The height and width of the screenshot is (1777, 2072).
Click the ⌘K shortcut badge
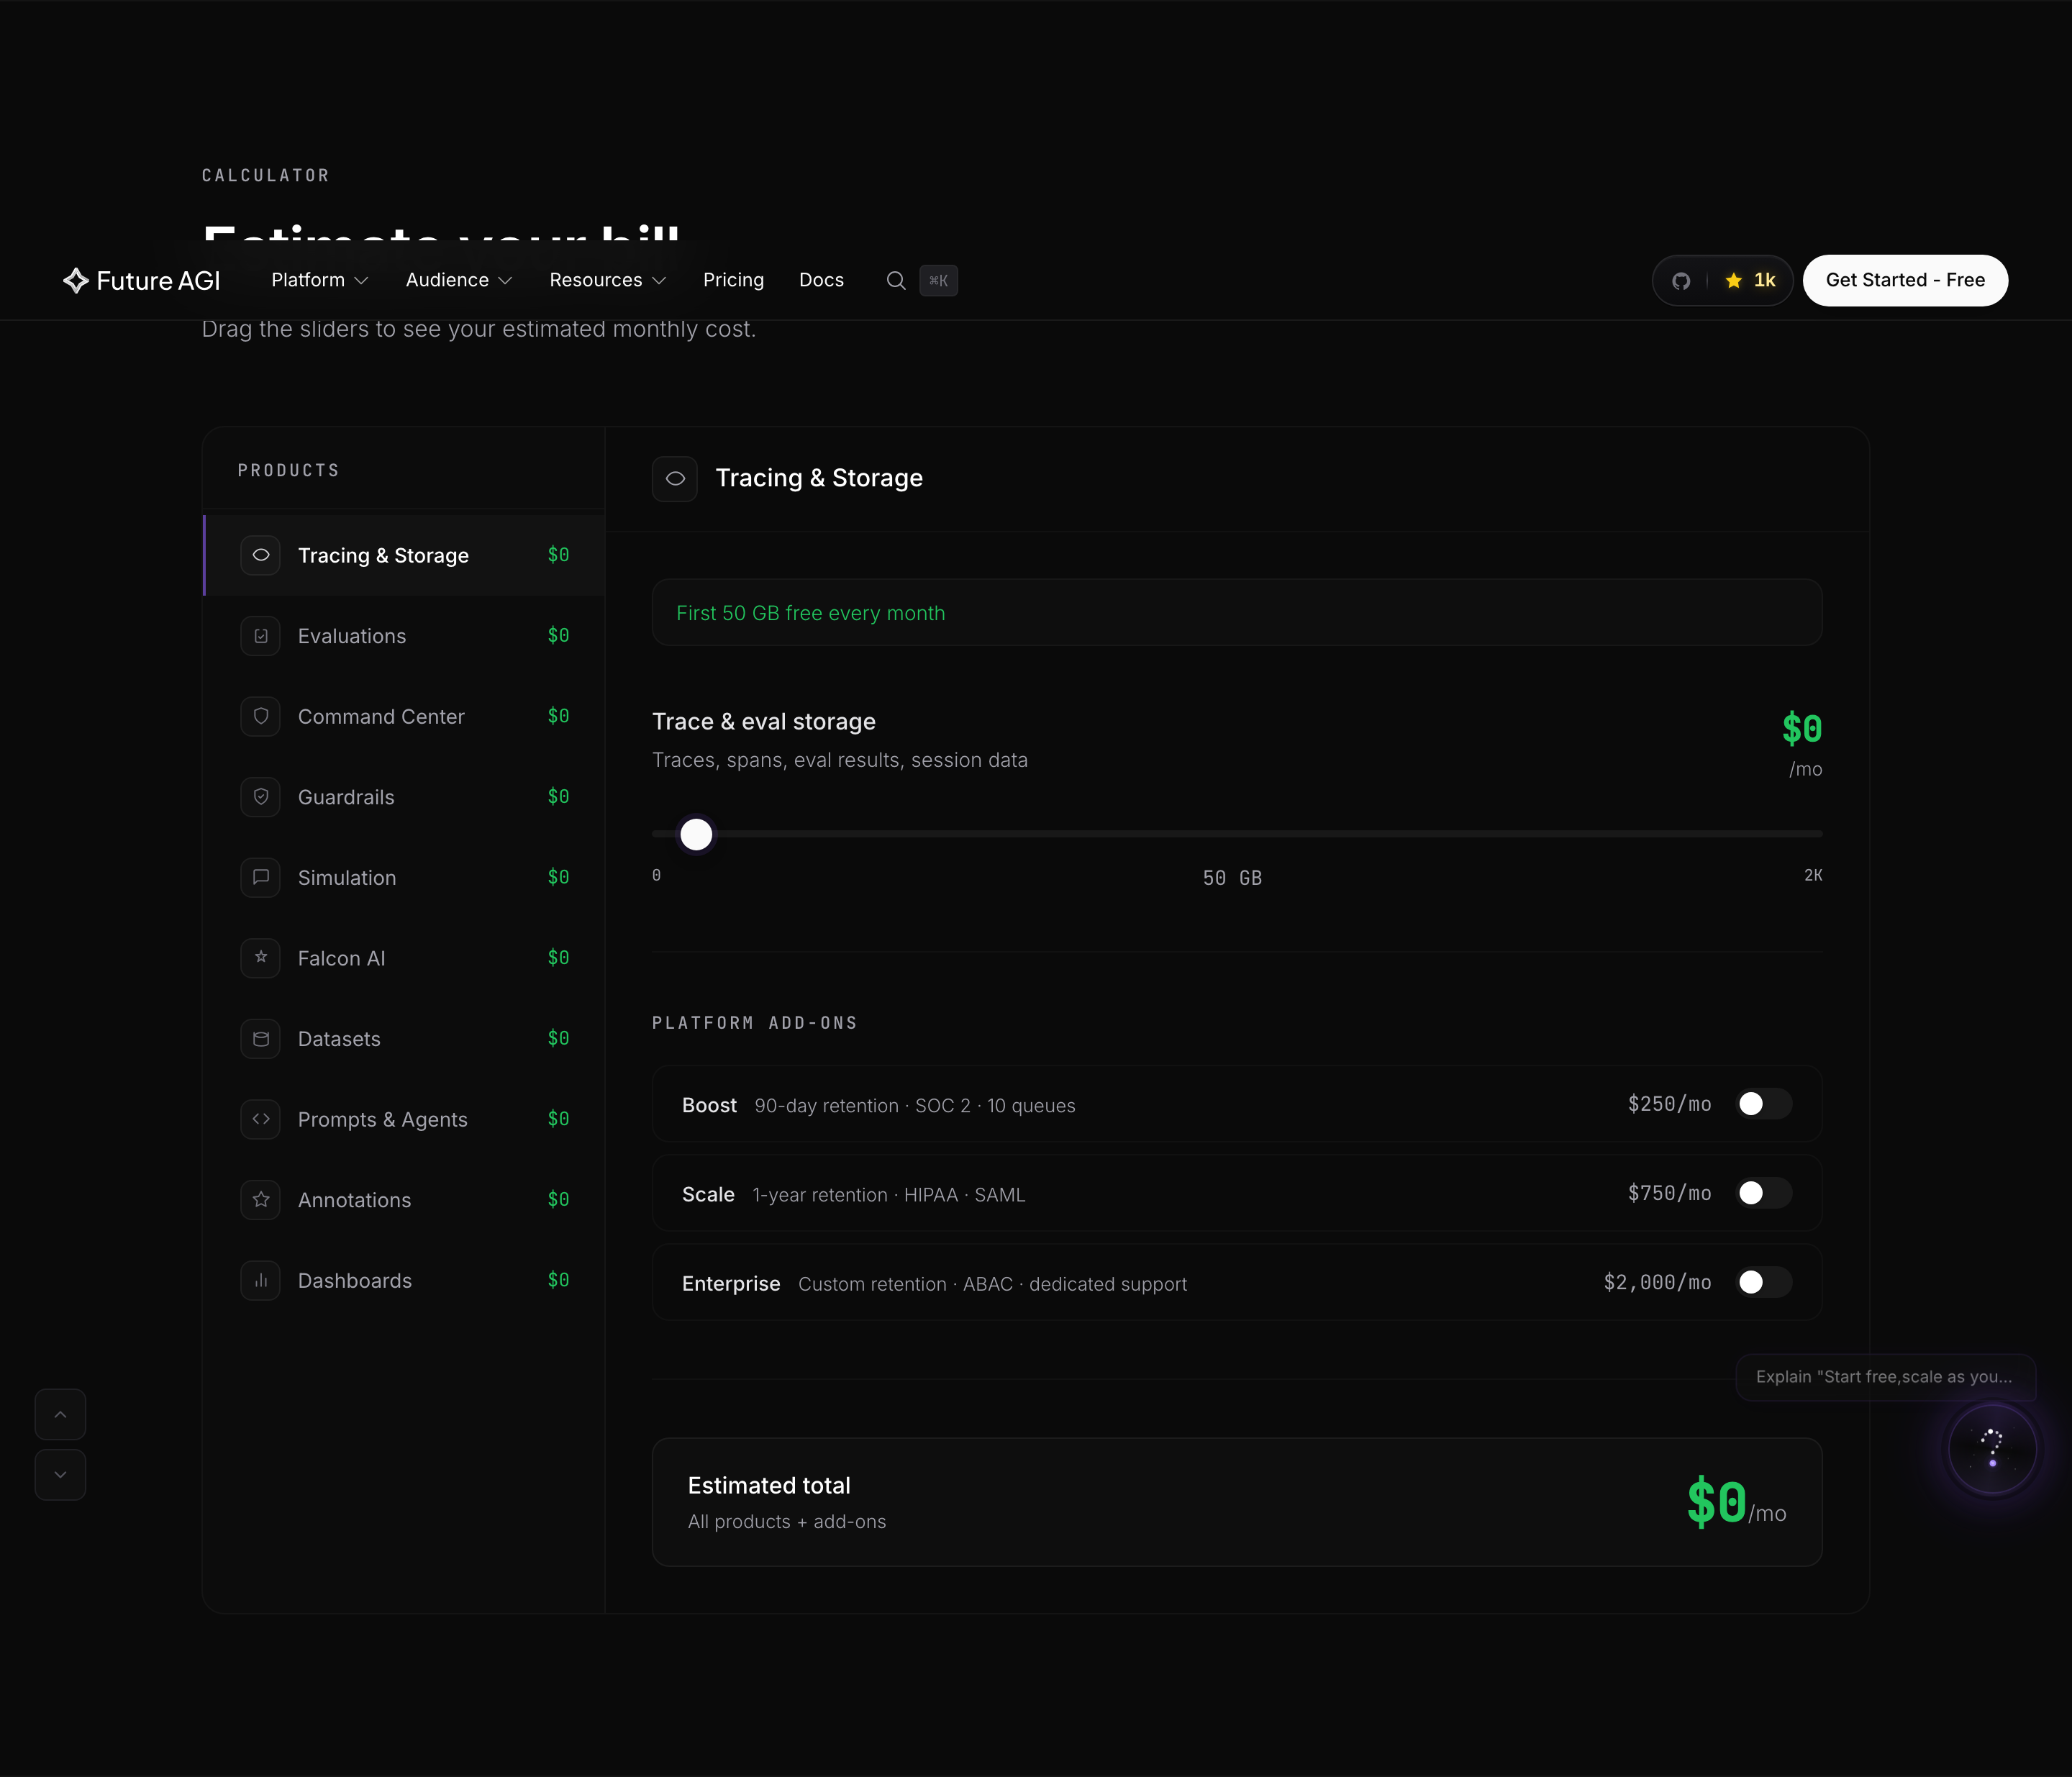pyautogui.click(x=938, y=281)
